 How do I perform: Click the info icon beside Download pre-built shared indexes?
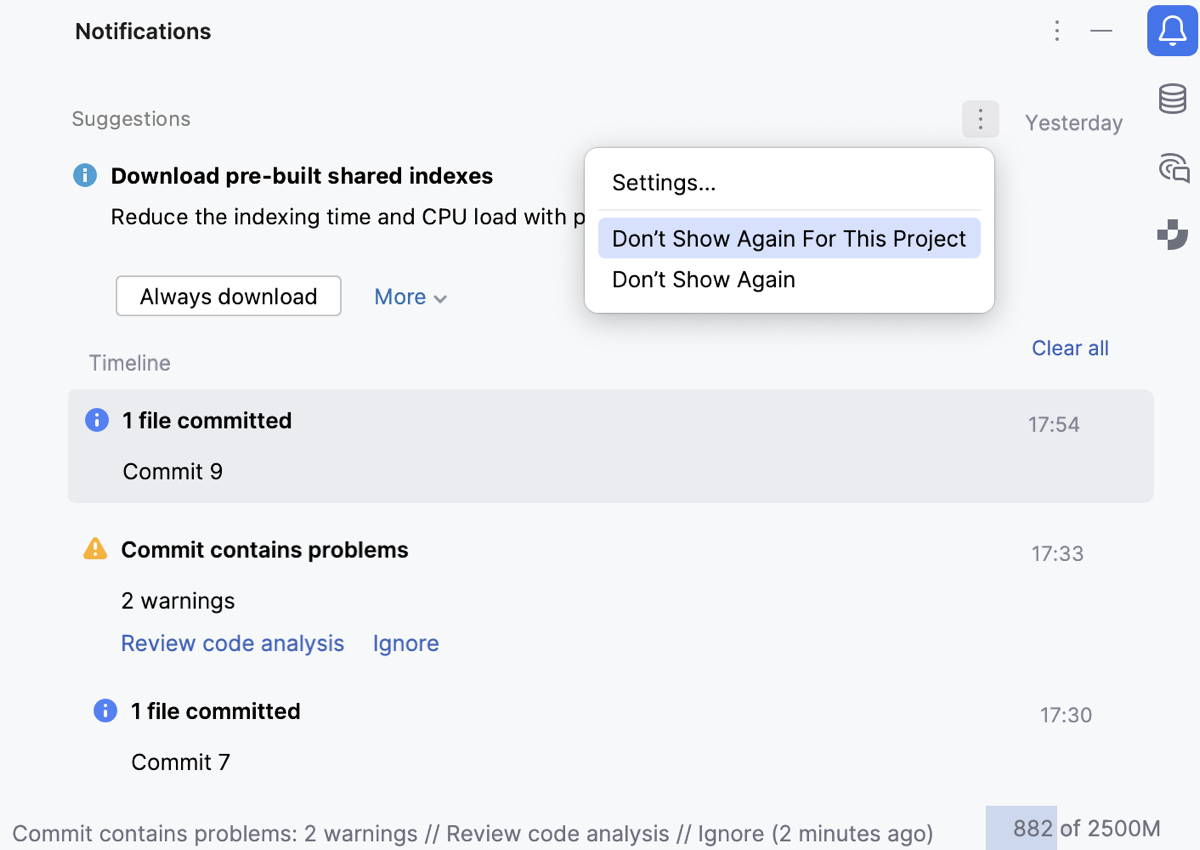(84, 175)
